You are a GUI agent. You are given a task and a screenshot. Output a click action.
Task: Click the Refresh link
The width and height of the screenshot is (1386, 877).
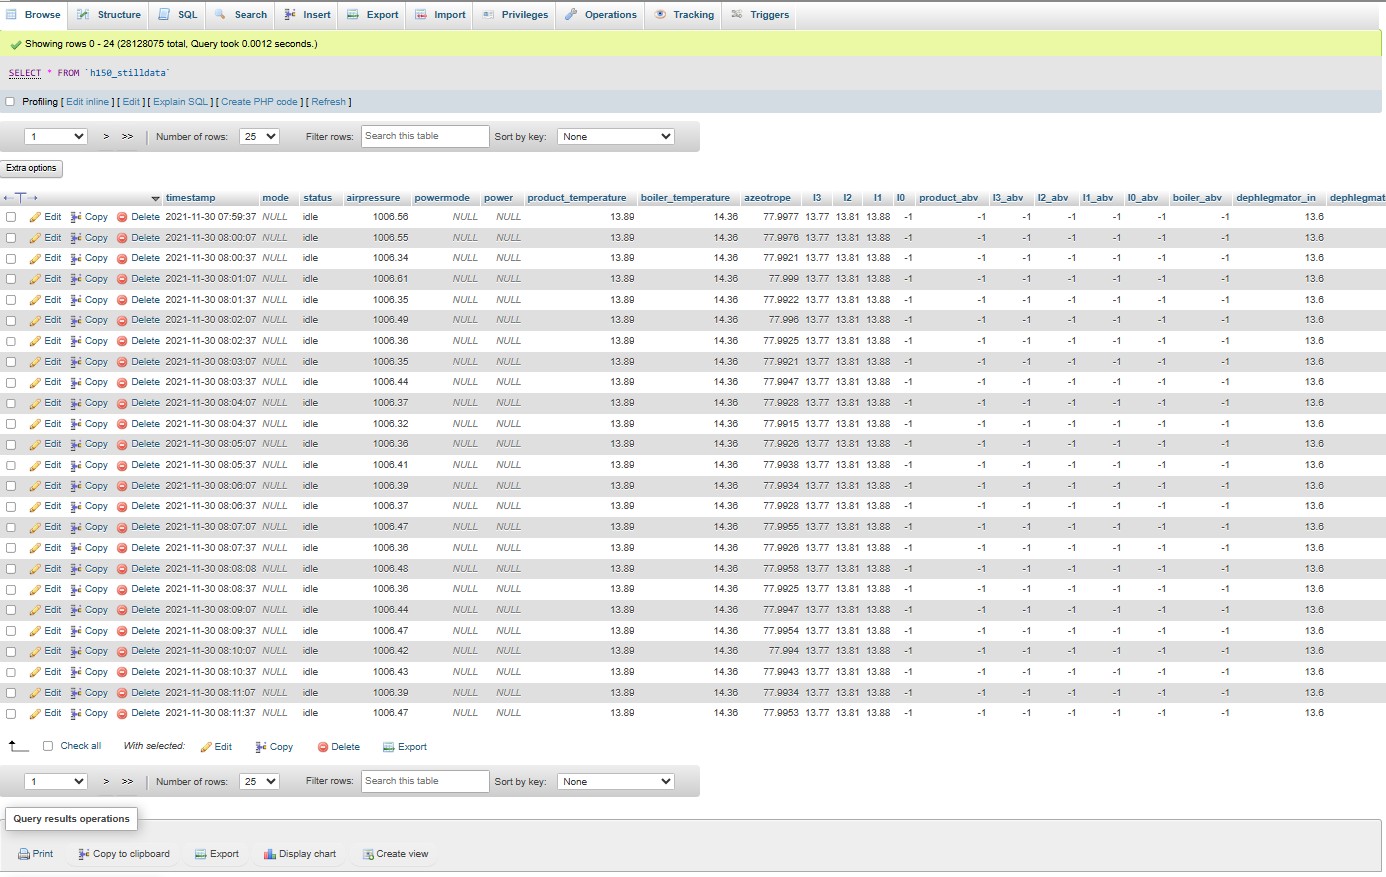click(x=328, y=102)
